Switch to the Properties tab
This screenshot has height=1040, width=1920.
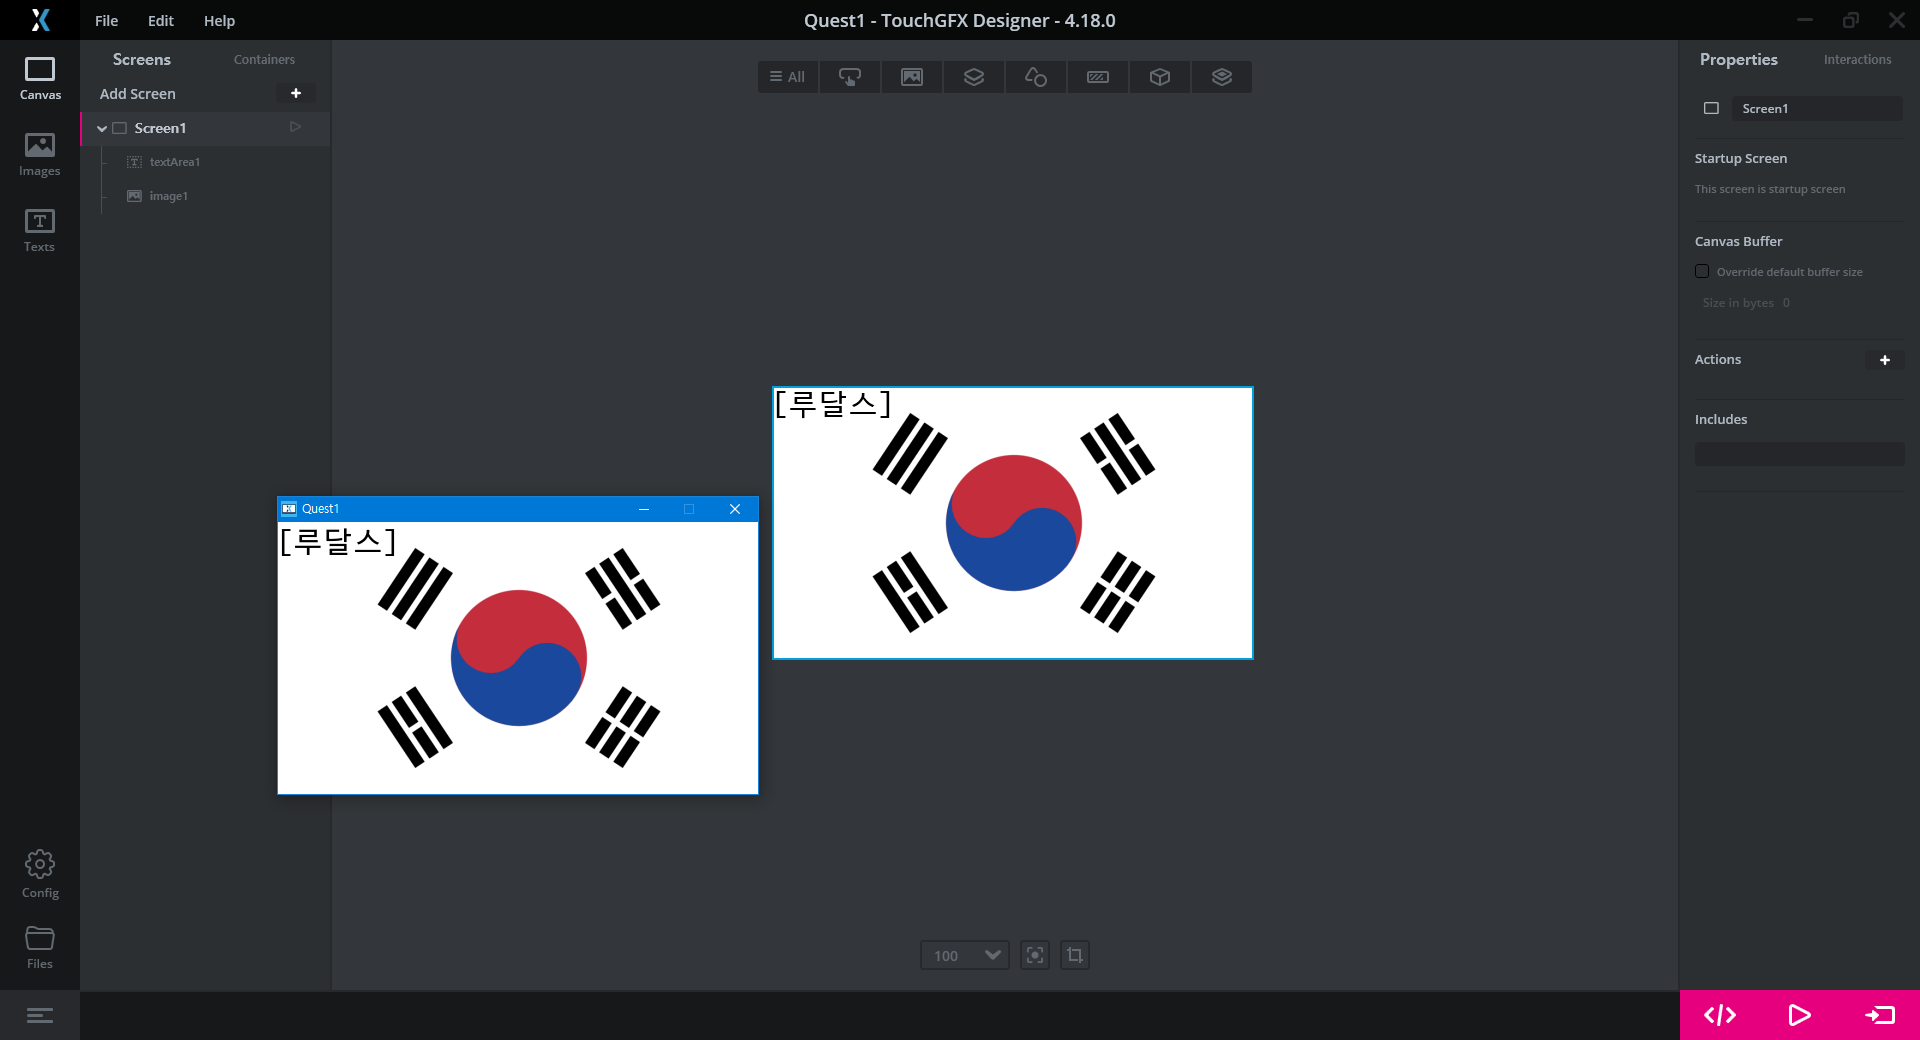[x=1739, y=60]
